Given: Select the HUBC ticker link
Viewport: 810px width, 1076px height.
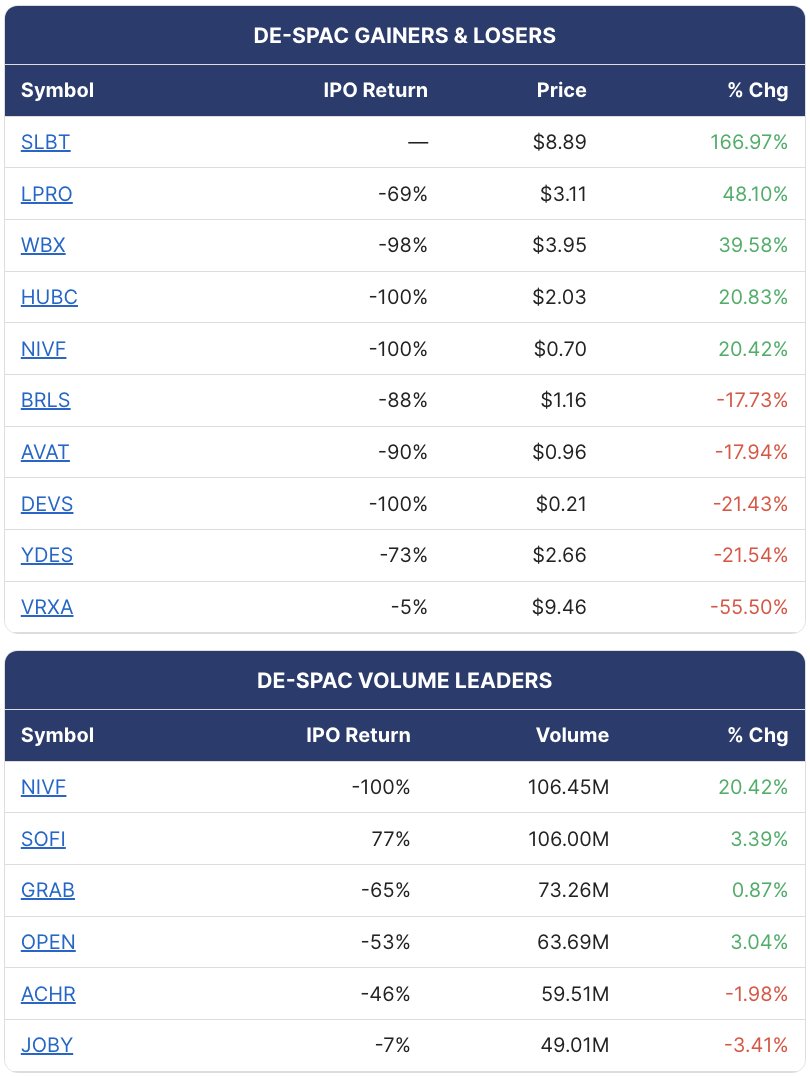Looking at the screenshot, I should [49, 297].
